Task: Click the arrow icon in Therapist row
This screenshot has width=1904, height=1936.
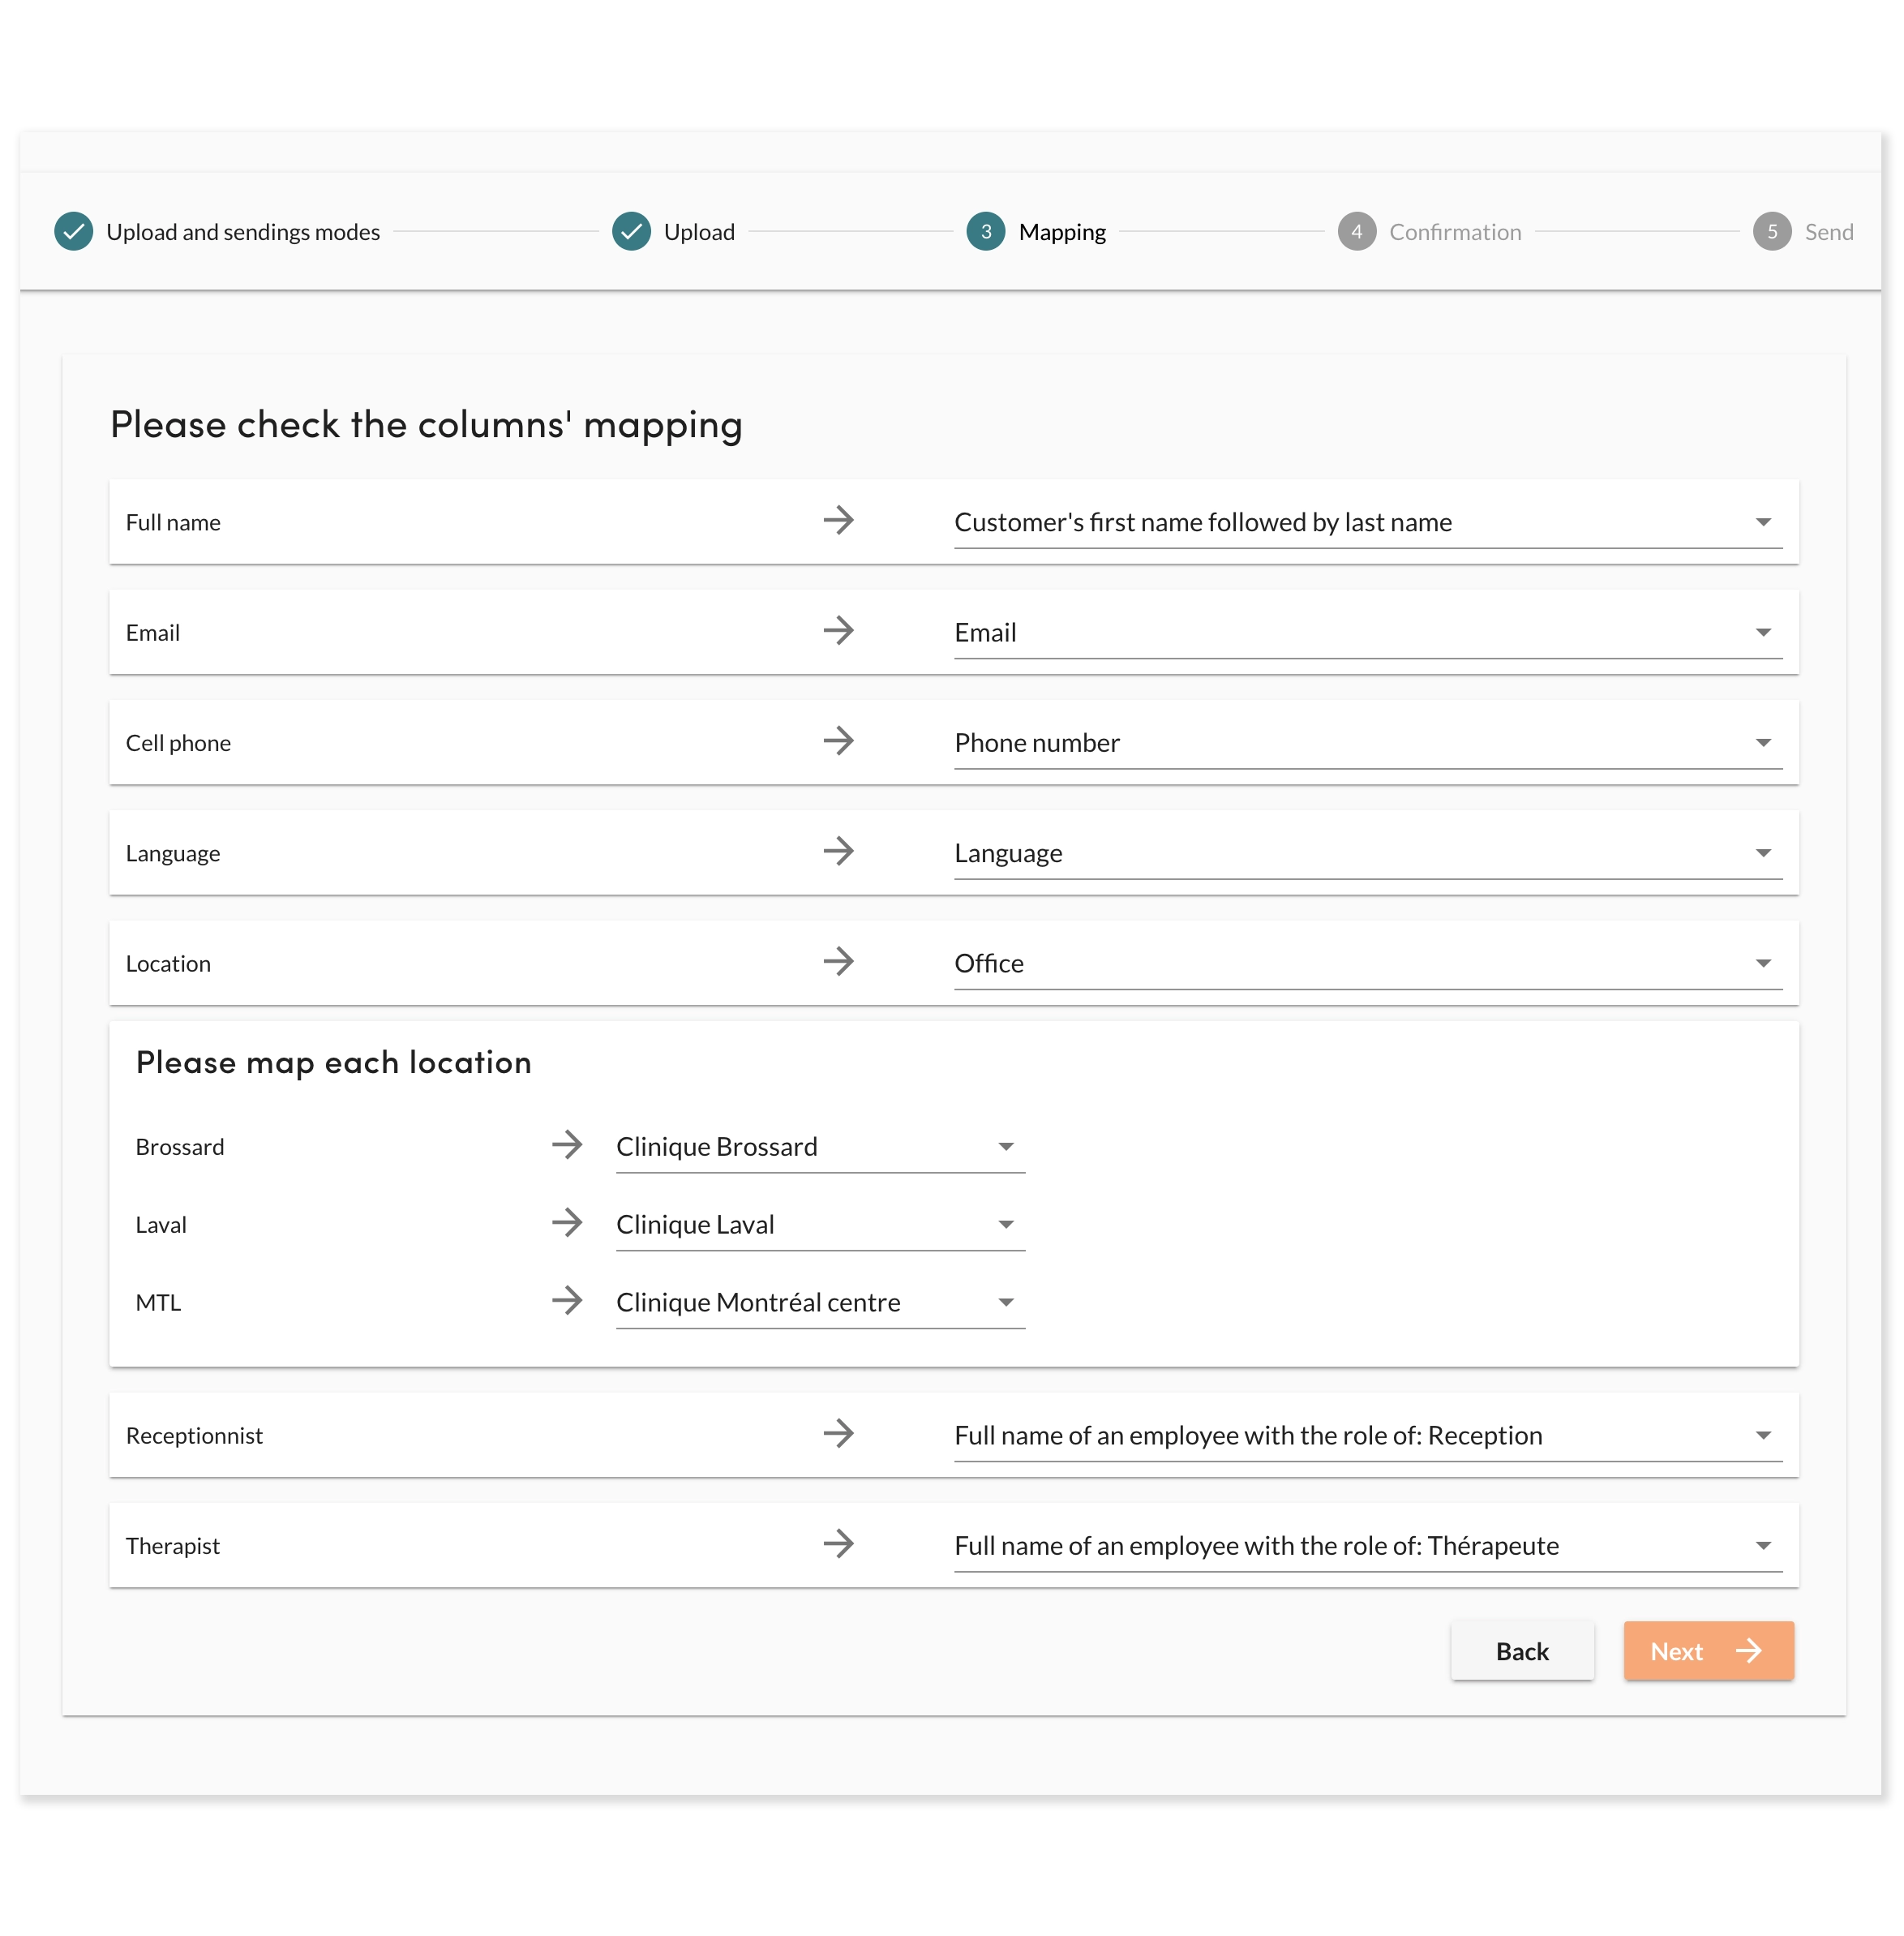Action: 838,1544
